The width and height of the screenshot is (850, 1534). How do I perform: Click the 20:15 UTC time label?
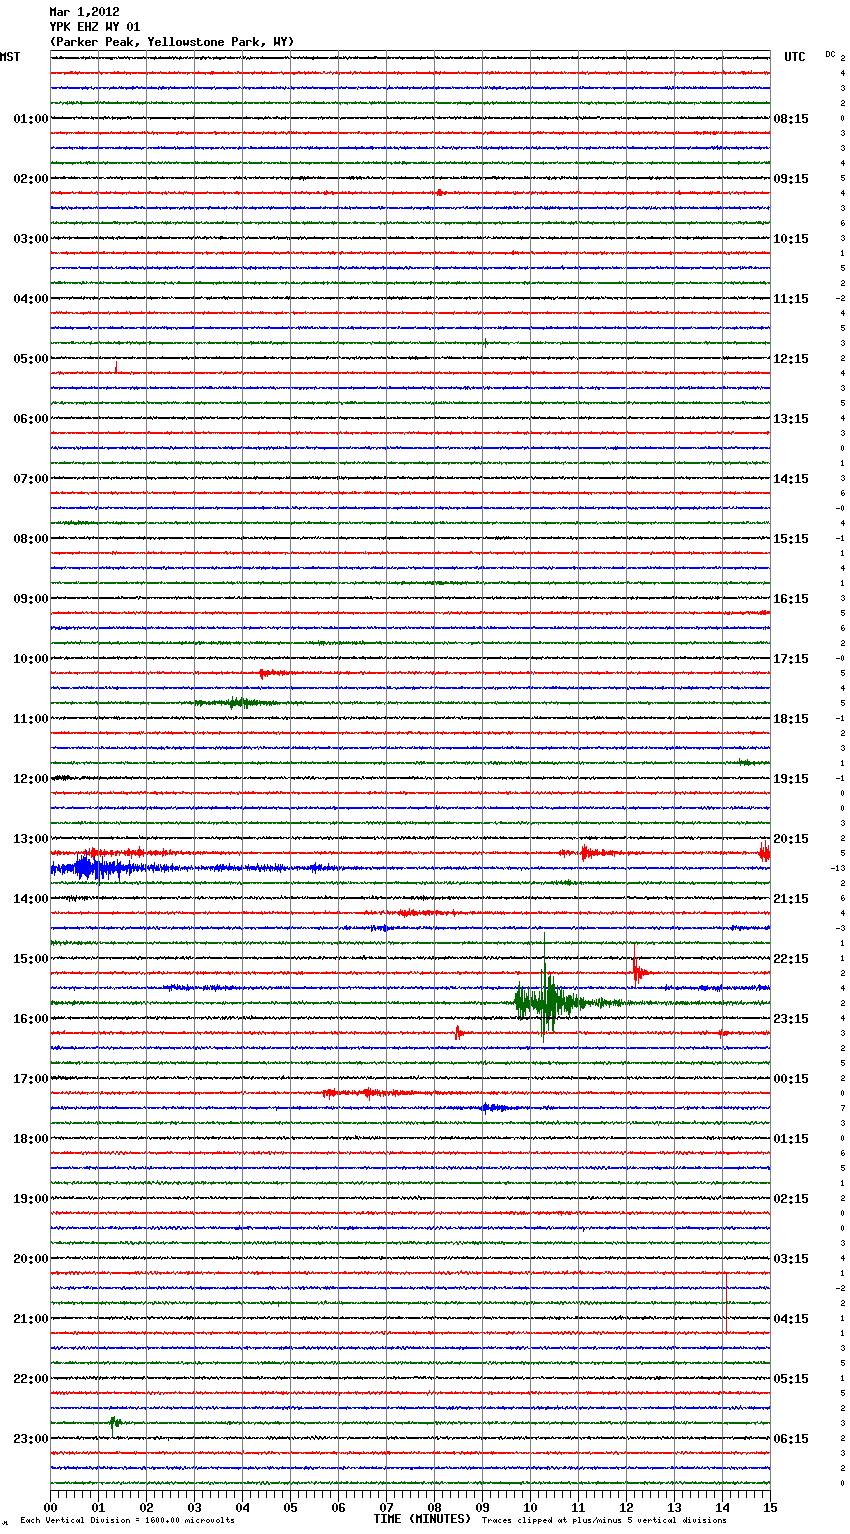(791, 839)
